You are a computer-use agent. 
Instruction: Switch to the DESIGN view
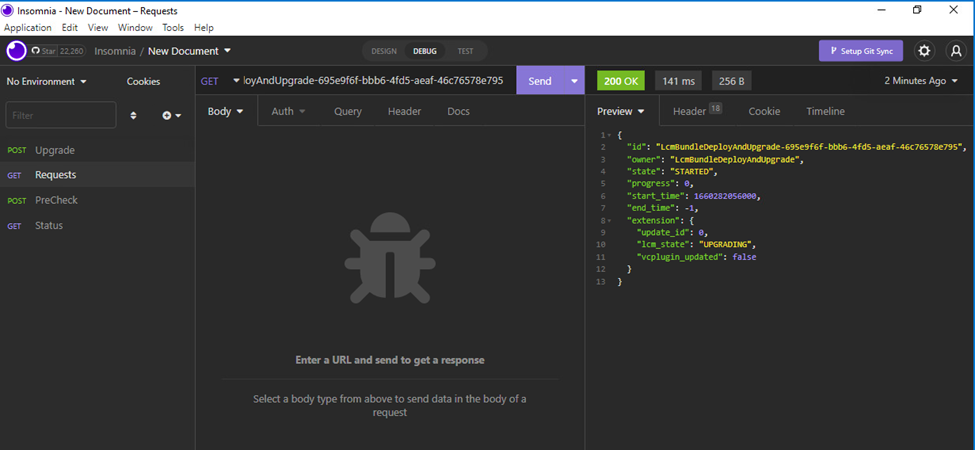[384, 51]
